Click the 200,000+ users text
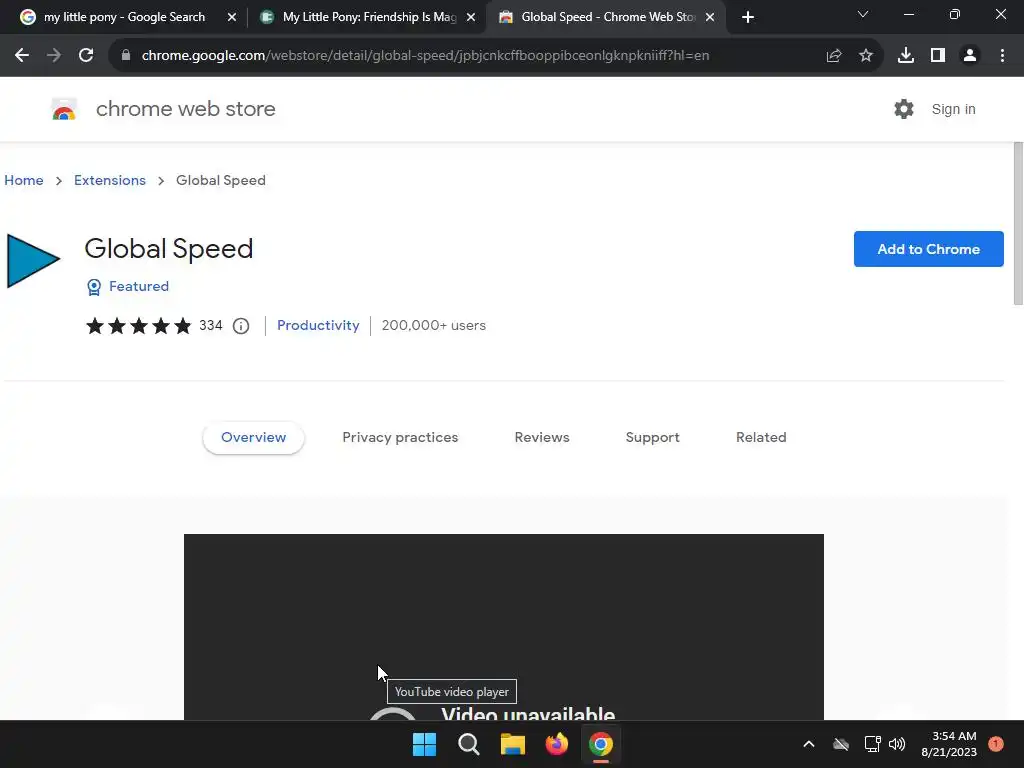Screen dimensions: 1024x768 (x=434, y=325)
